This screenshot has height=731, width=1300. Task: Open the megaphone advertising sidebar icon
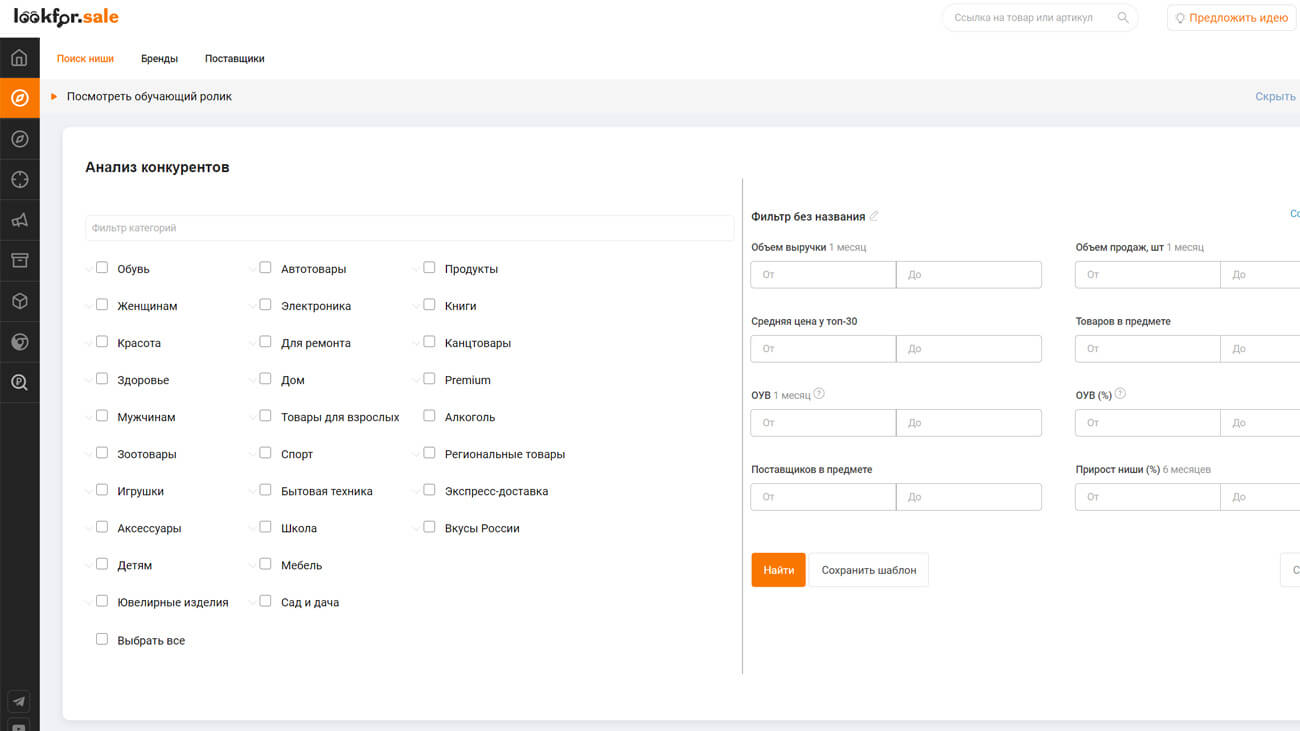[x=19, y=220]
